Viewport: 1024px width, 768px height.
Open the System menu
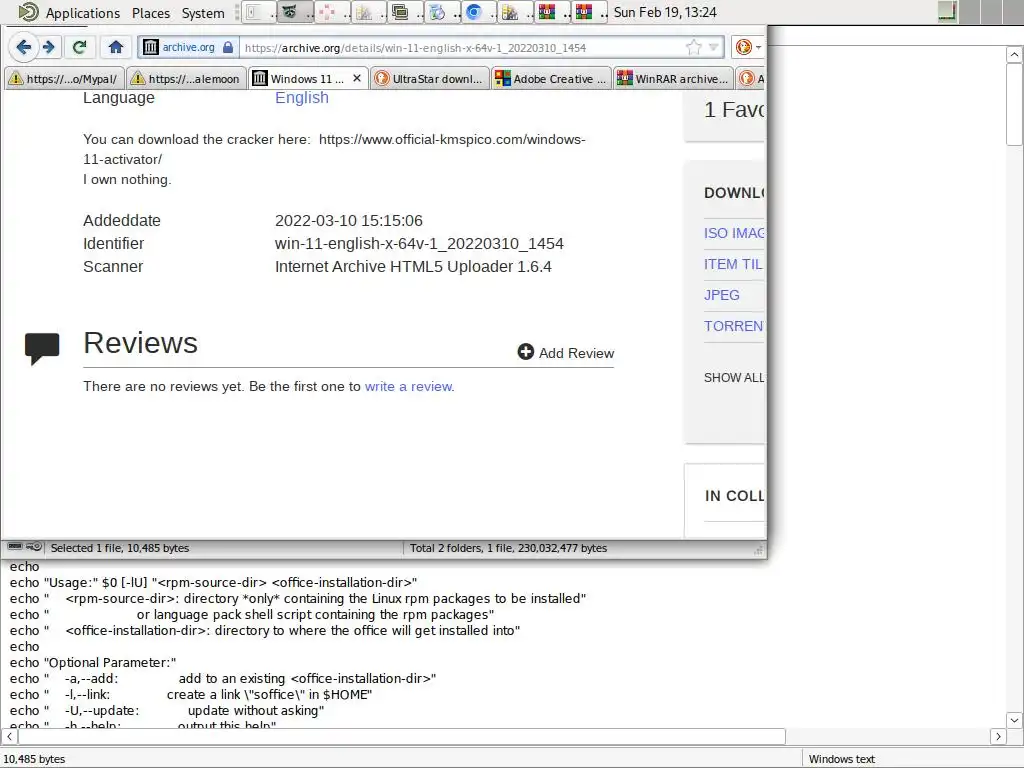[x=203, y=13]
